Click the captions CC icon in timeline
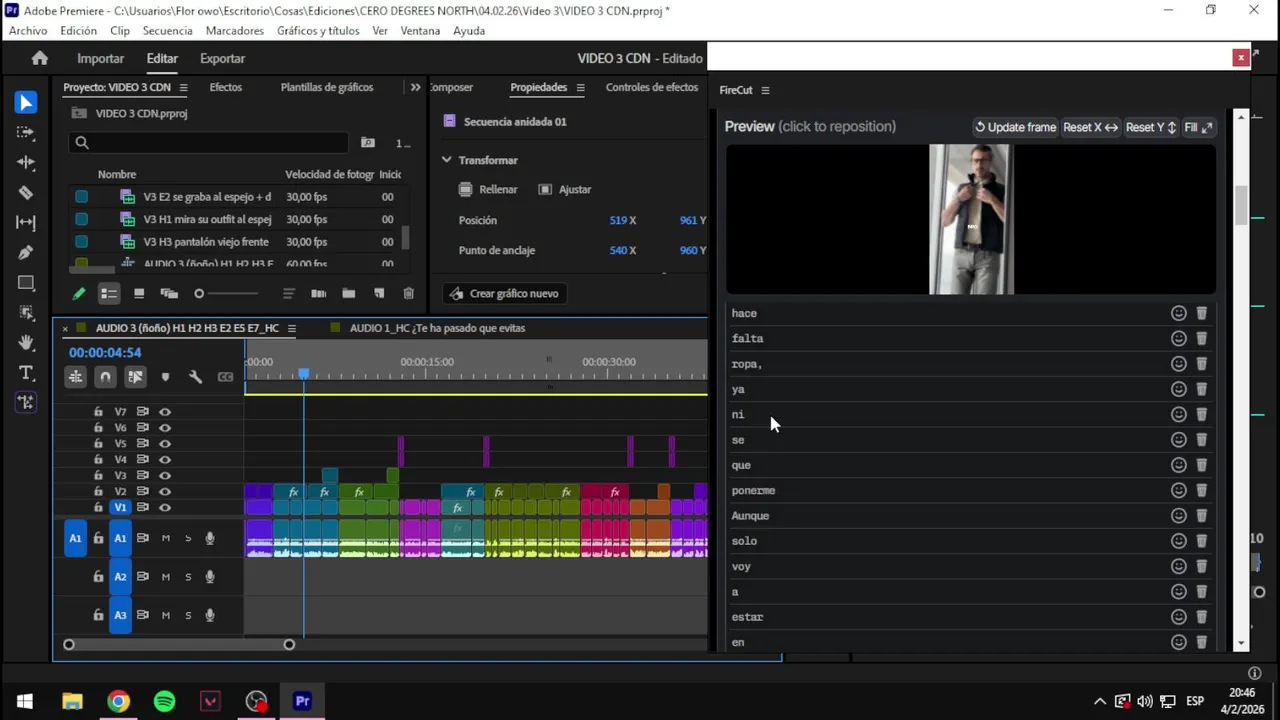The height and width of the screenshot is (720, 1280). point(225,377)
